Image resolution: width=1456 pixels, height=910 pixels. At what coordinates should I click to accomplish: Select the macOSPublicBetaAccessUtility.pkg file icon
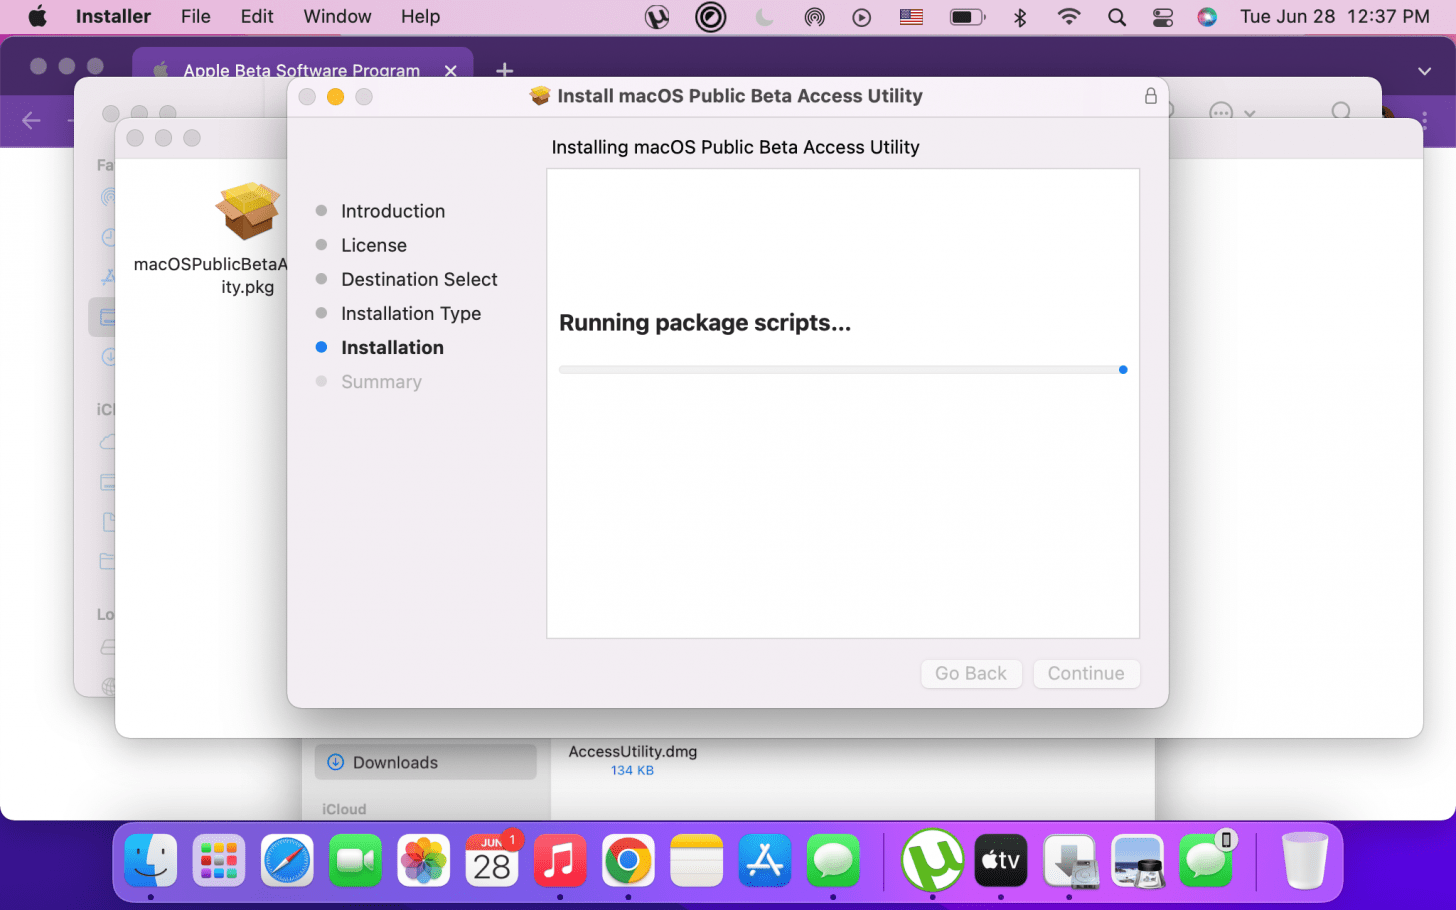point(247,210)
